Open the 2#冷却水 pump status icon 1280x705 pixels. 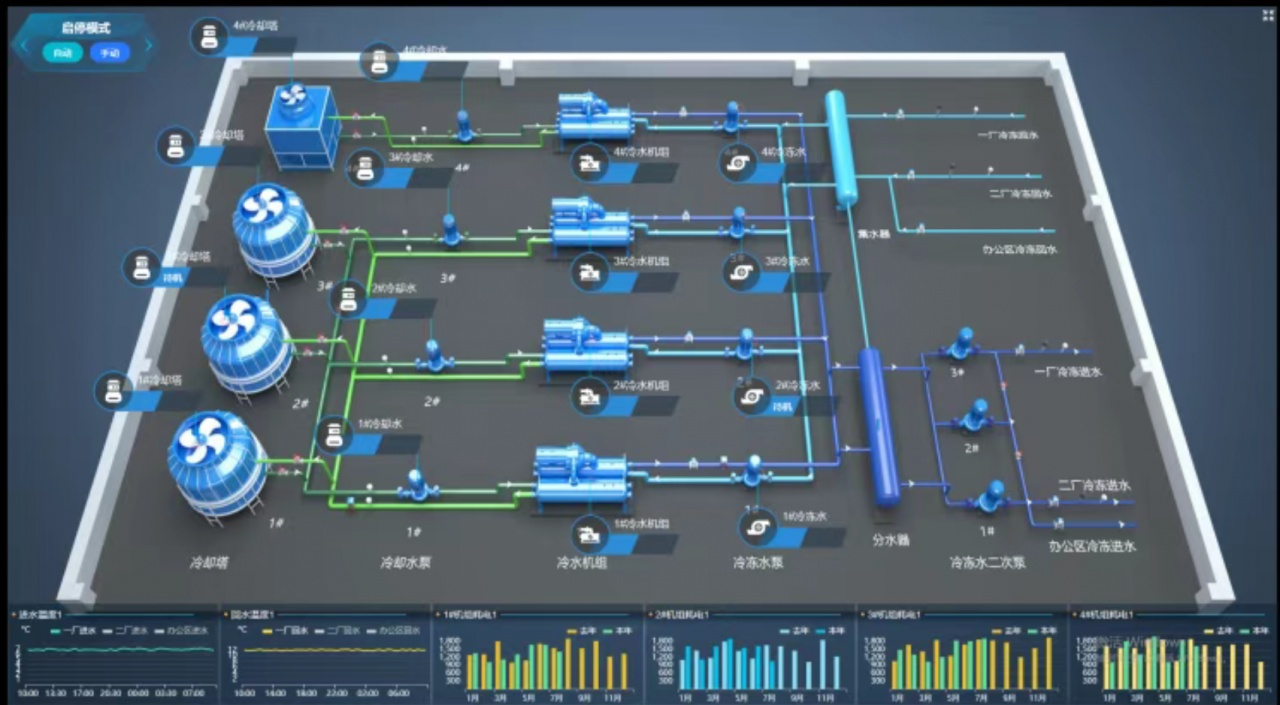[349, 297]
